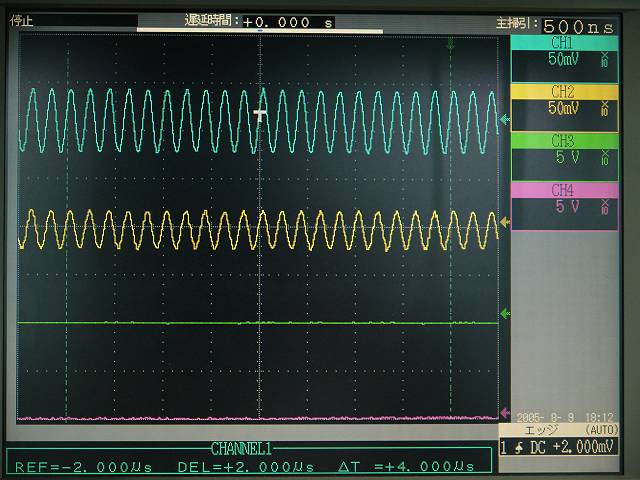Click the white trigger position T marker
Viewport: 640px width, 480px height.
261,116
